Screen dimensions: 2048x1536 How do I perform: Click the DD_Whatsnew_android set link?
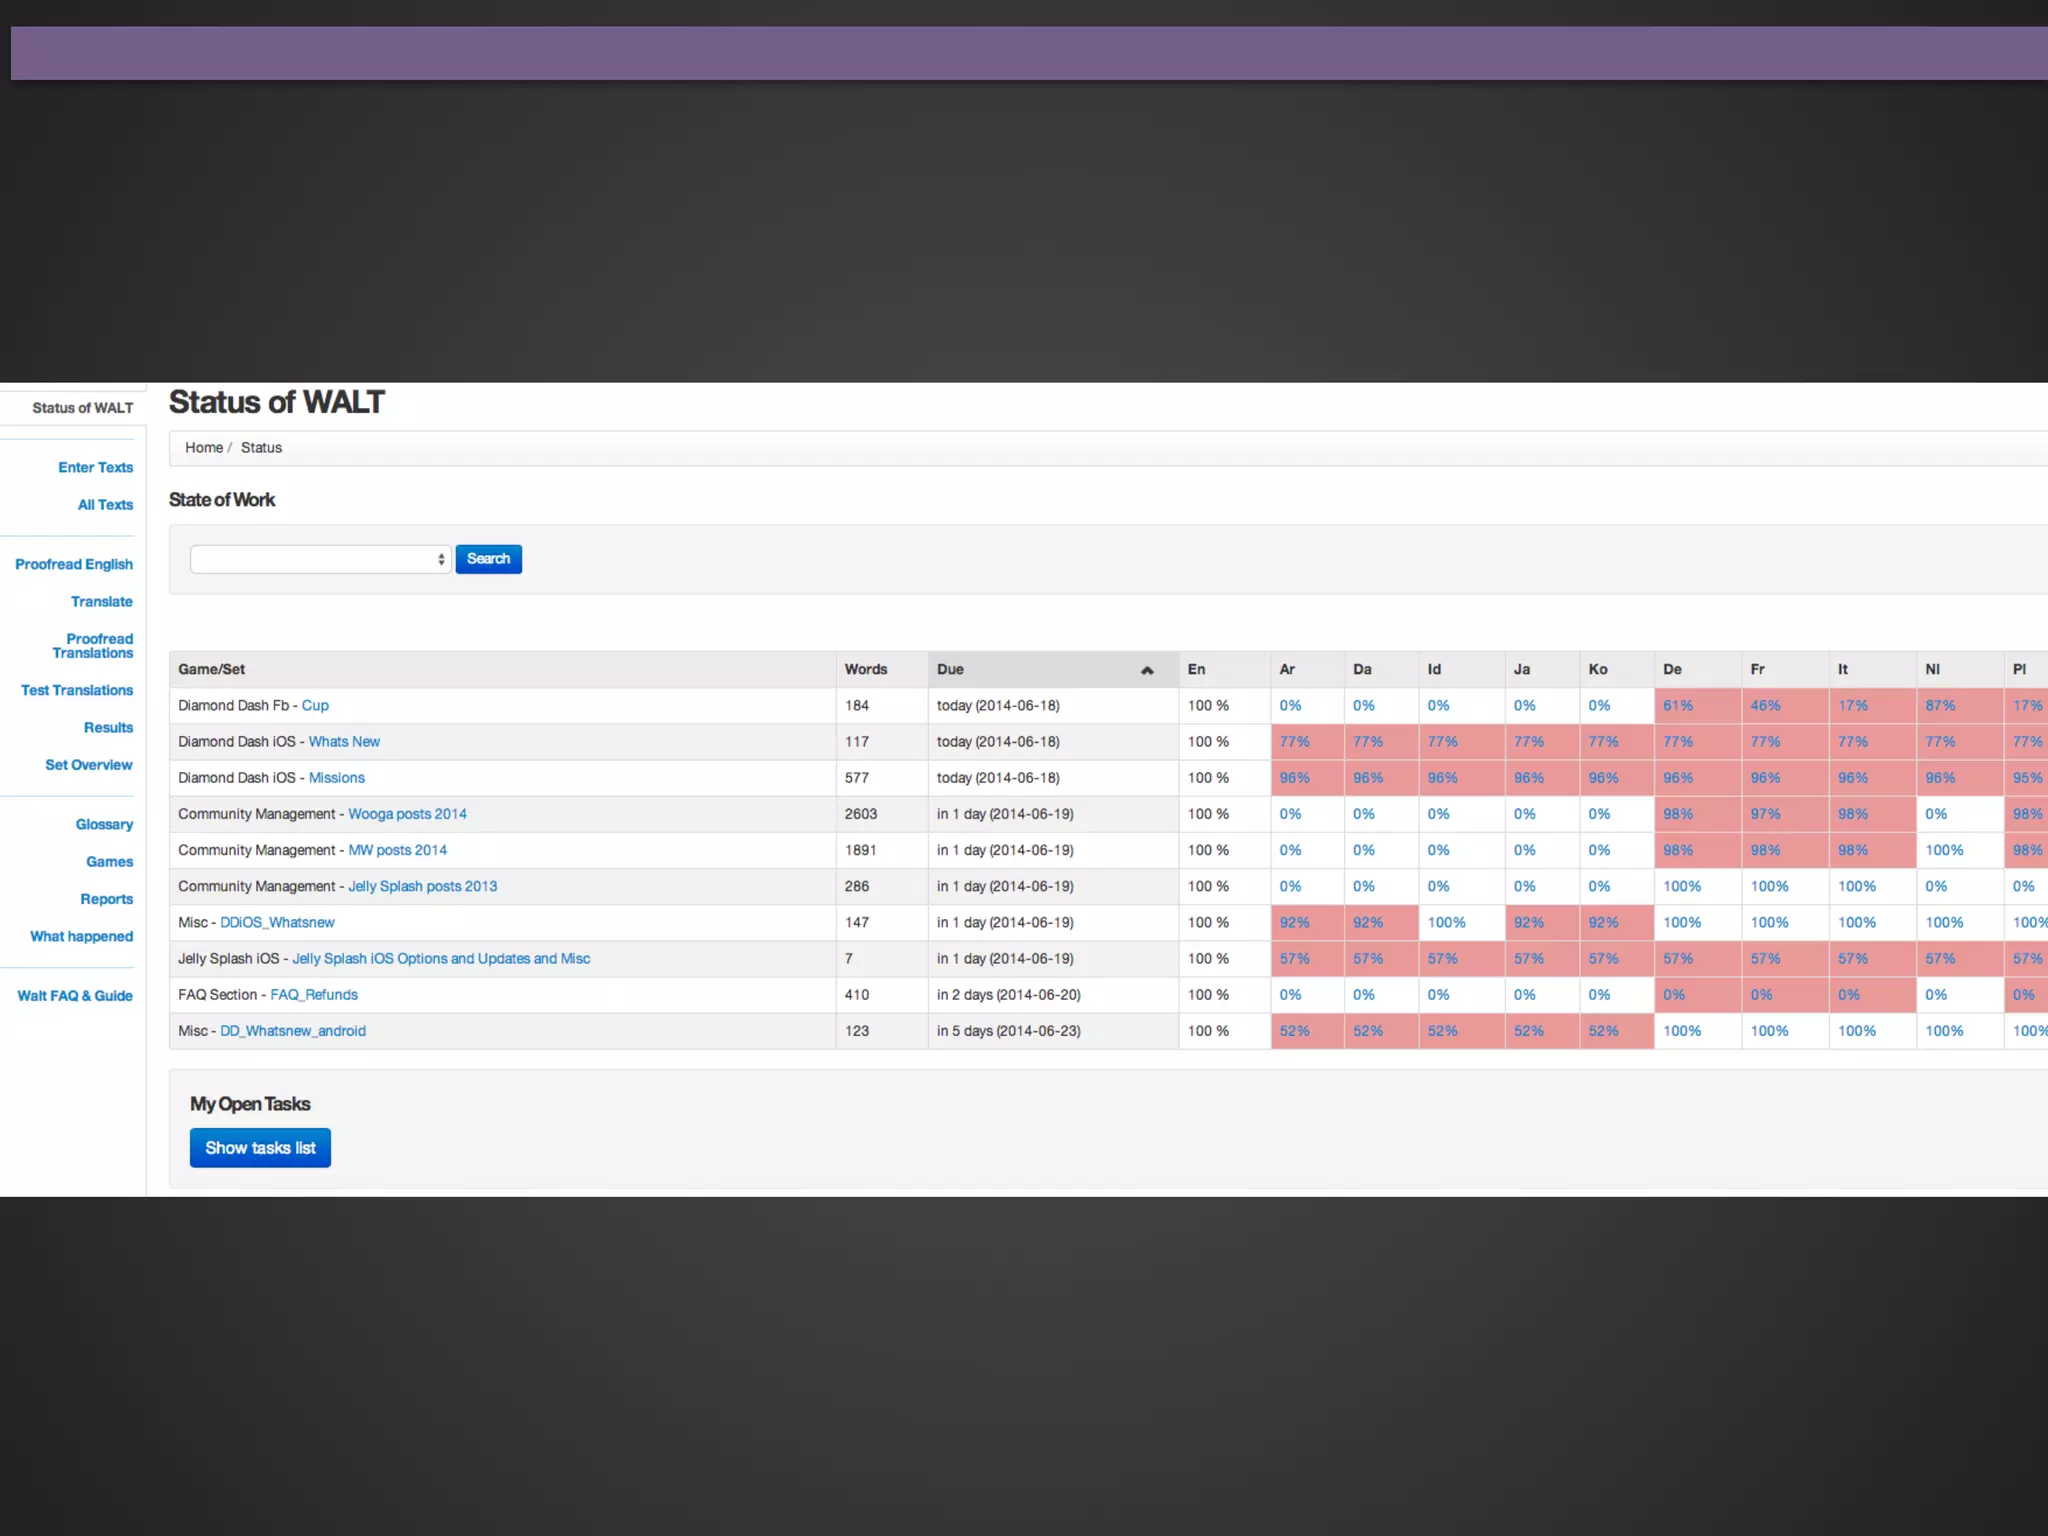coord(293,1031)
